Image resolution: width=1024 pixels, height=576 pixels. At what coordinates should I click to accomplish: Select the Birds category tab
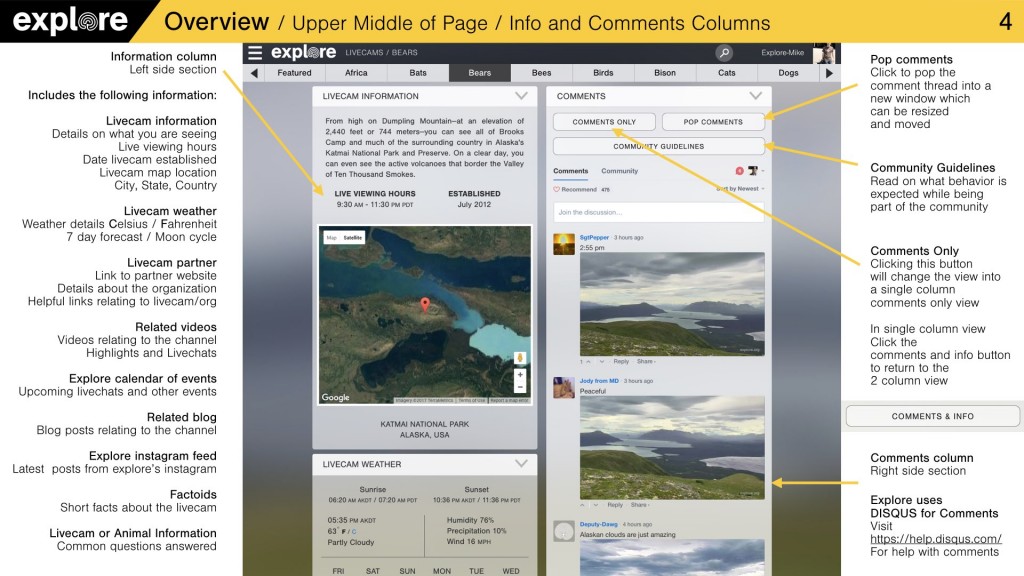(603, 73)
